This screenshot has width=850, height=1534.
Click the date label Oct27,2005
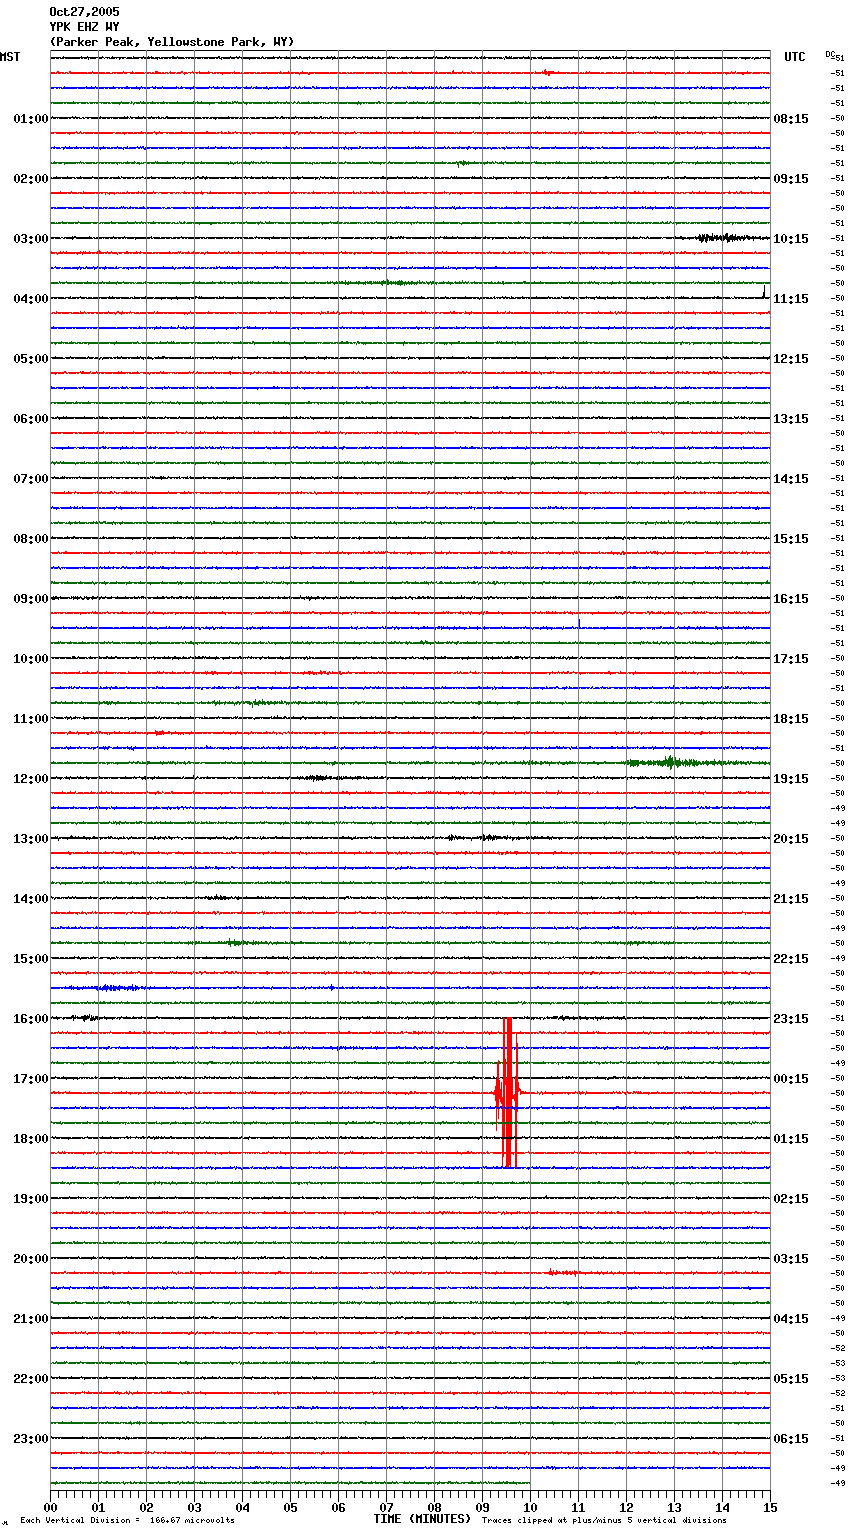pos(84,12)
